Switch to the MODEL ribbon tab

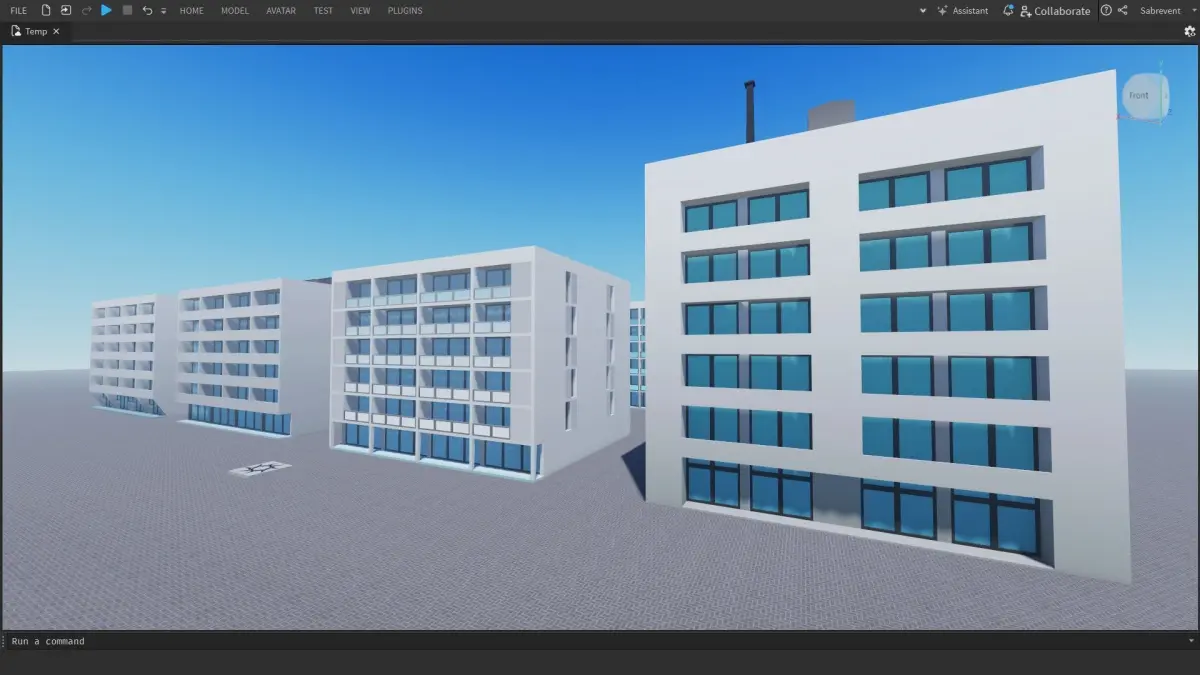pos(235,11)
